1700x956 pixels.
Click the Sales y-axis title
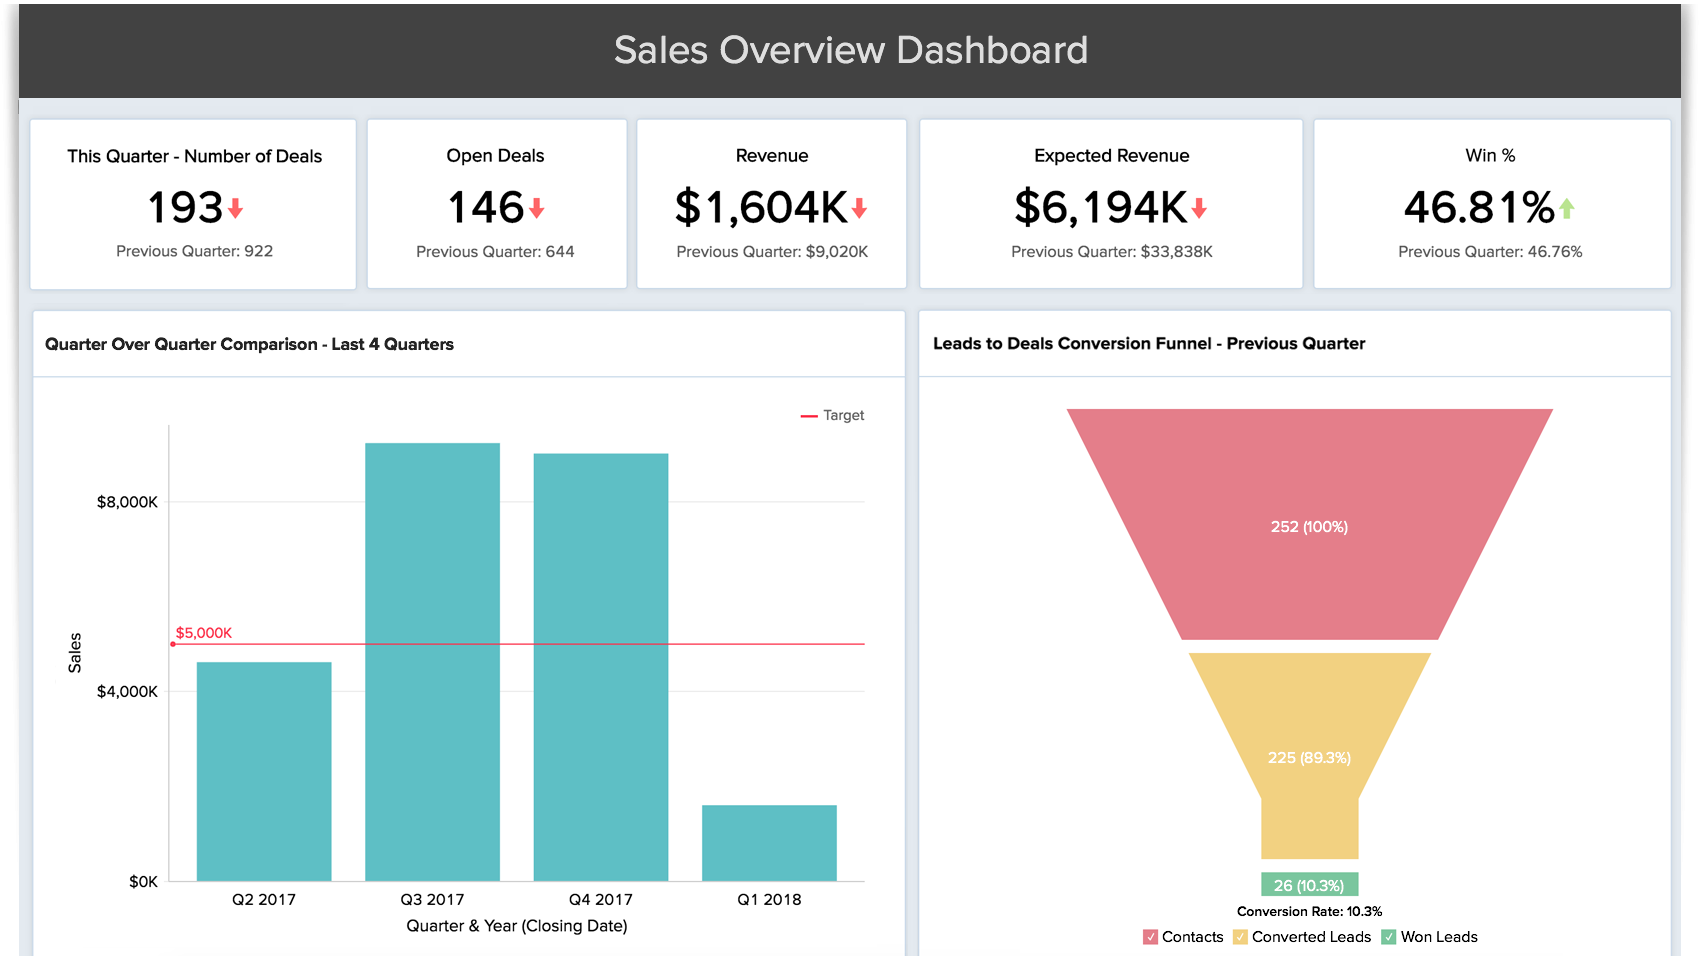pos(75,653)
